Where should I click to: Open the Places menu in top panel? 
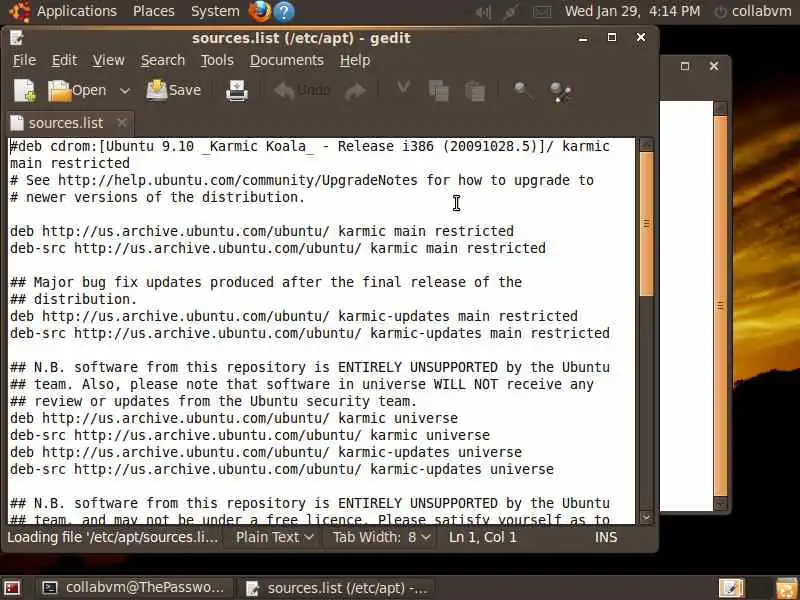coord(154,11)
